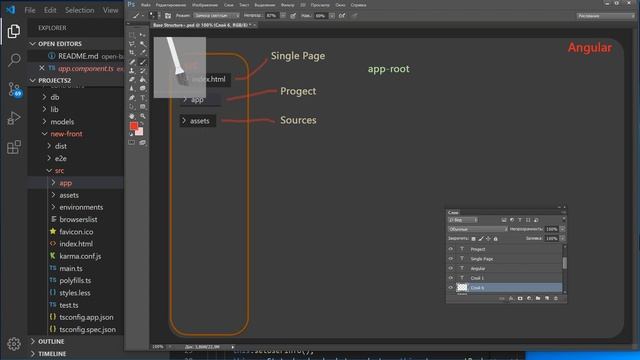Select the Hand tool
Viewport: 640px width, 360px height.
(x=131, y=116)
